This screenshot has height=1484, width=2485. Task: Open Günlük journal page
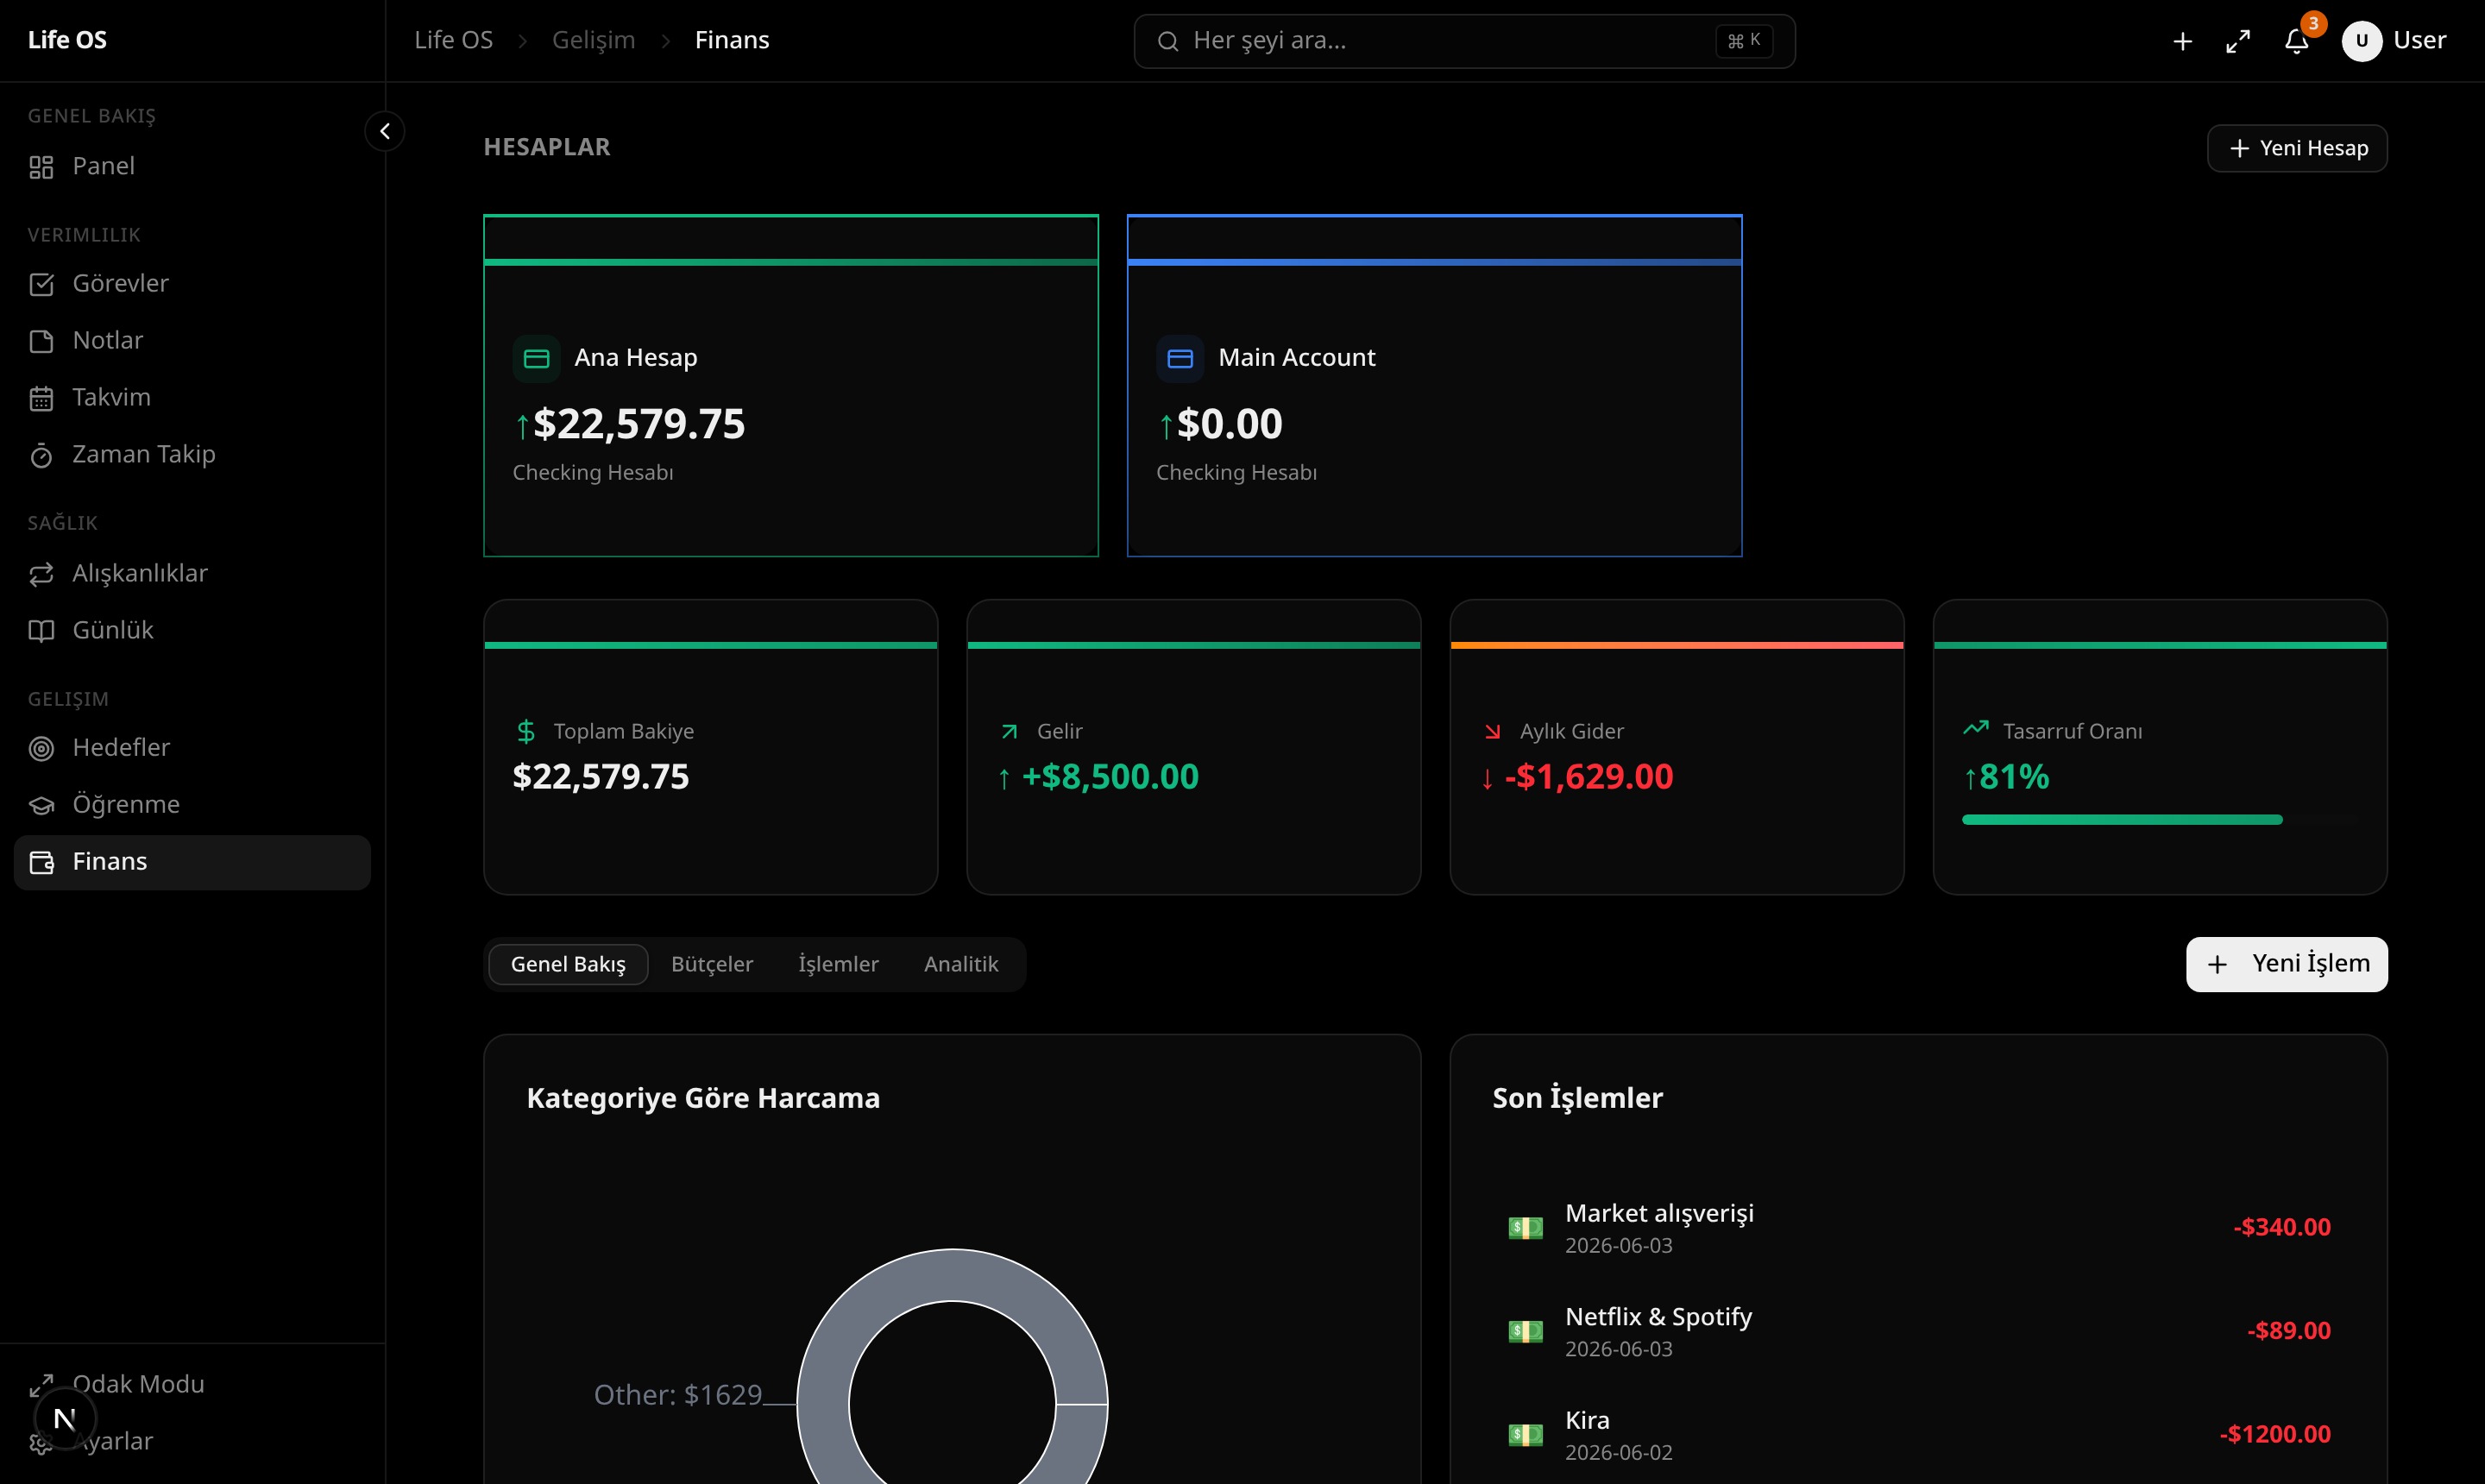point(192,631)
